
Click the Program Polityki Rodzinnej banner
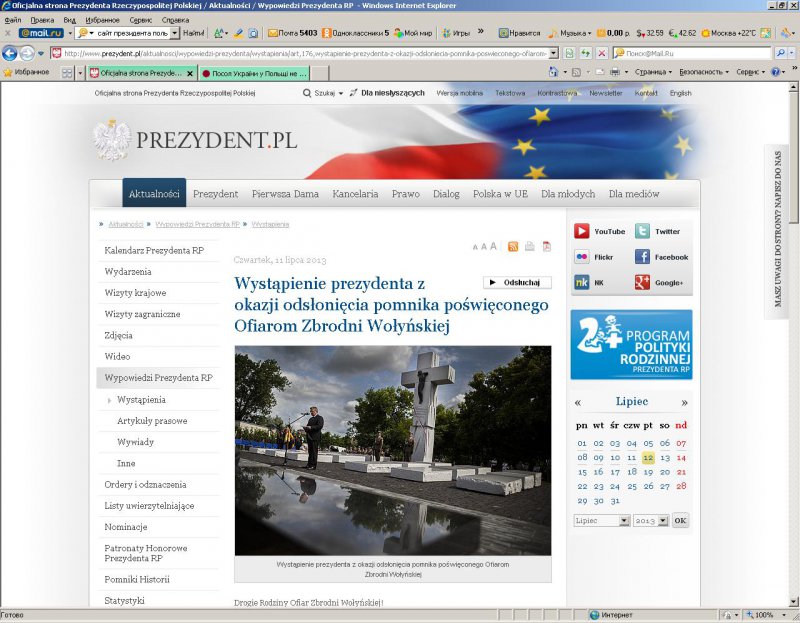[631, 344]
